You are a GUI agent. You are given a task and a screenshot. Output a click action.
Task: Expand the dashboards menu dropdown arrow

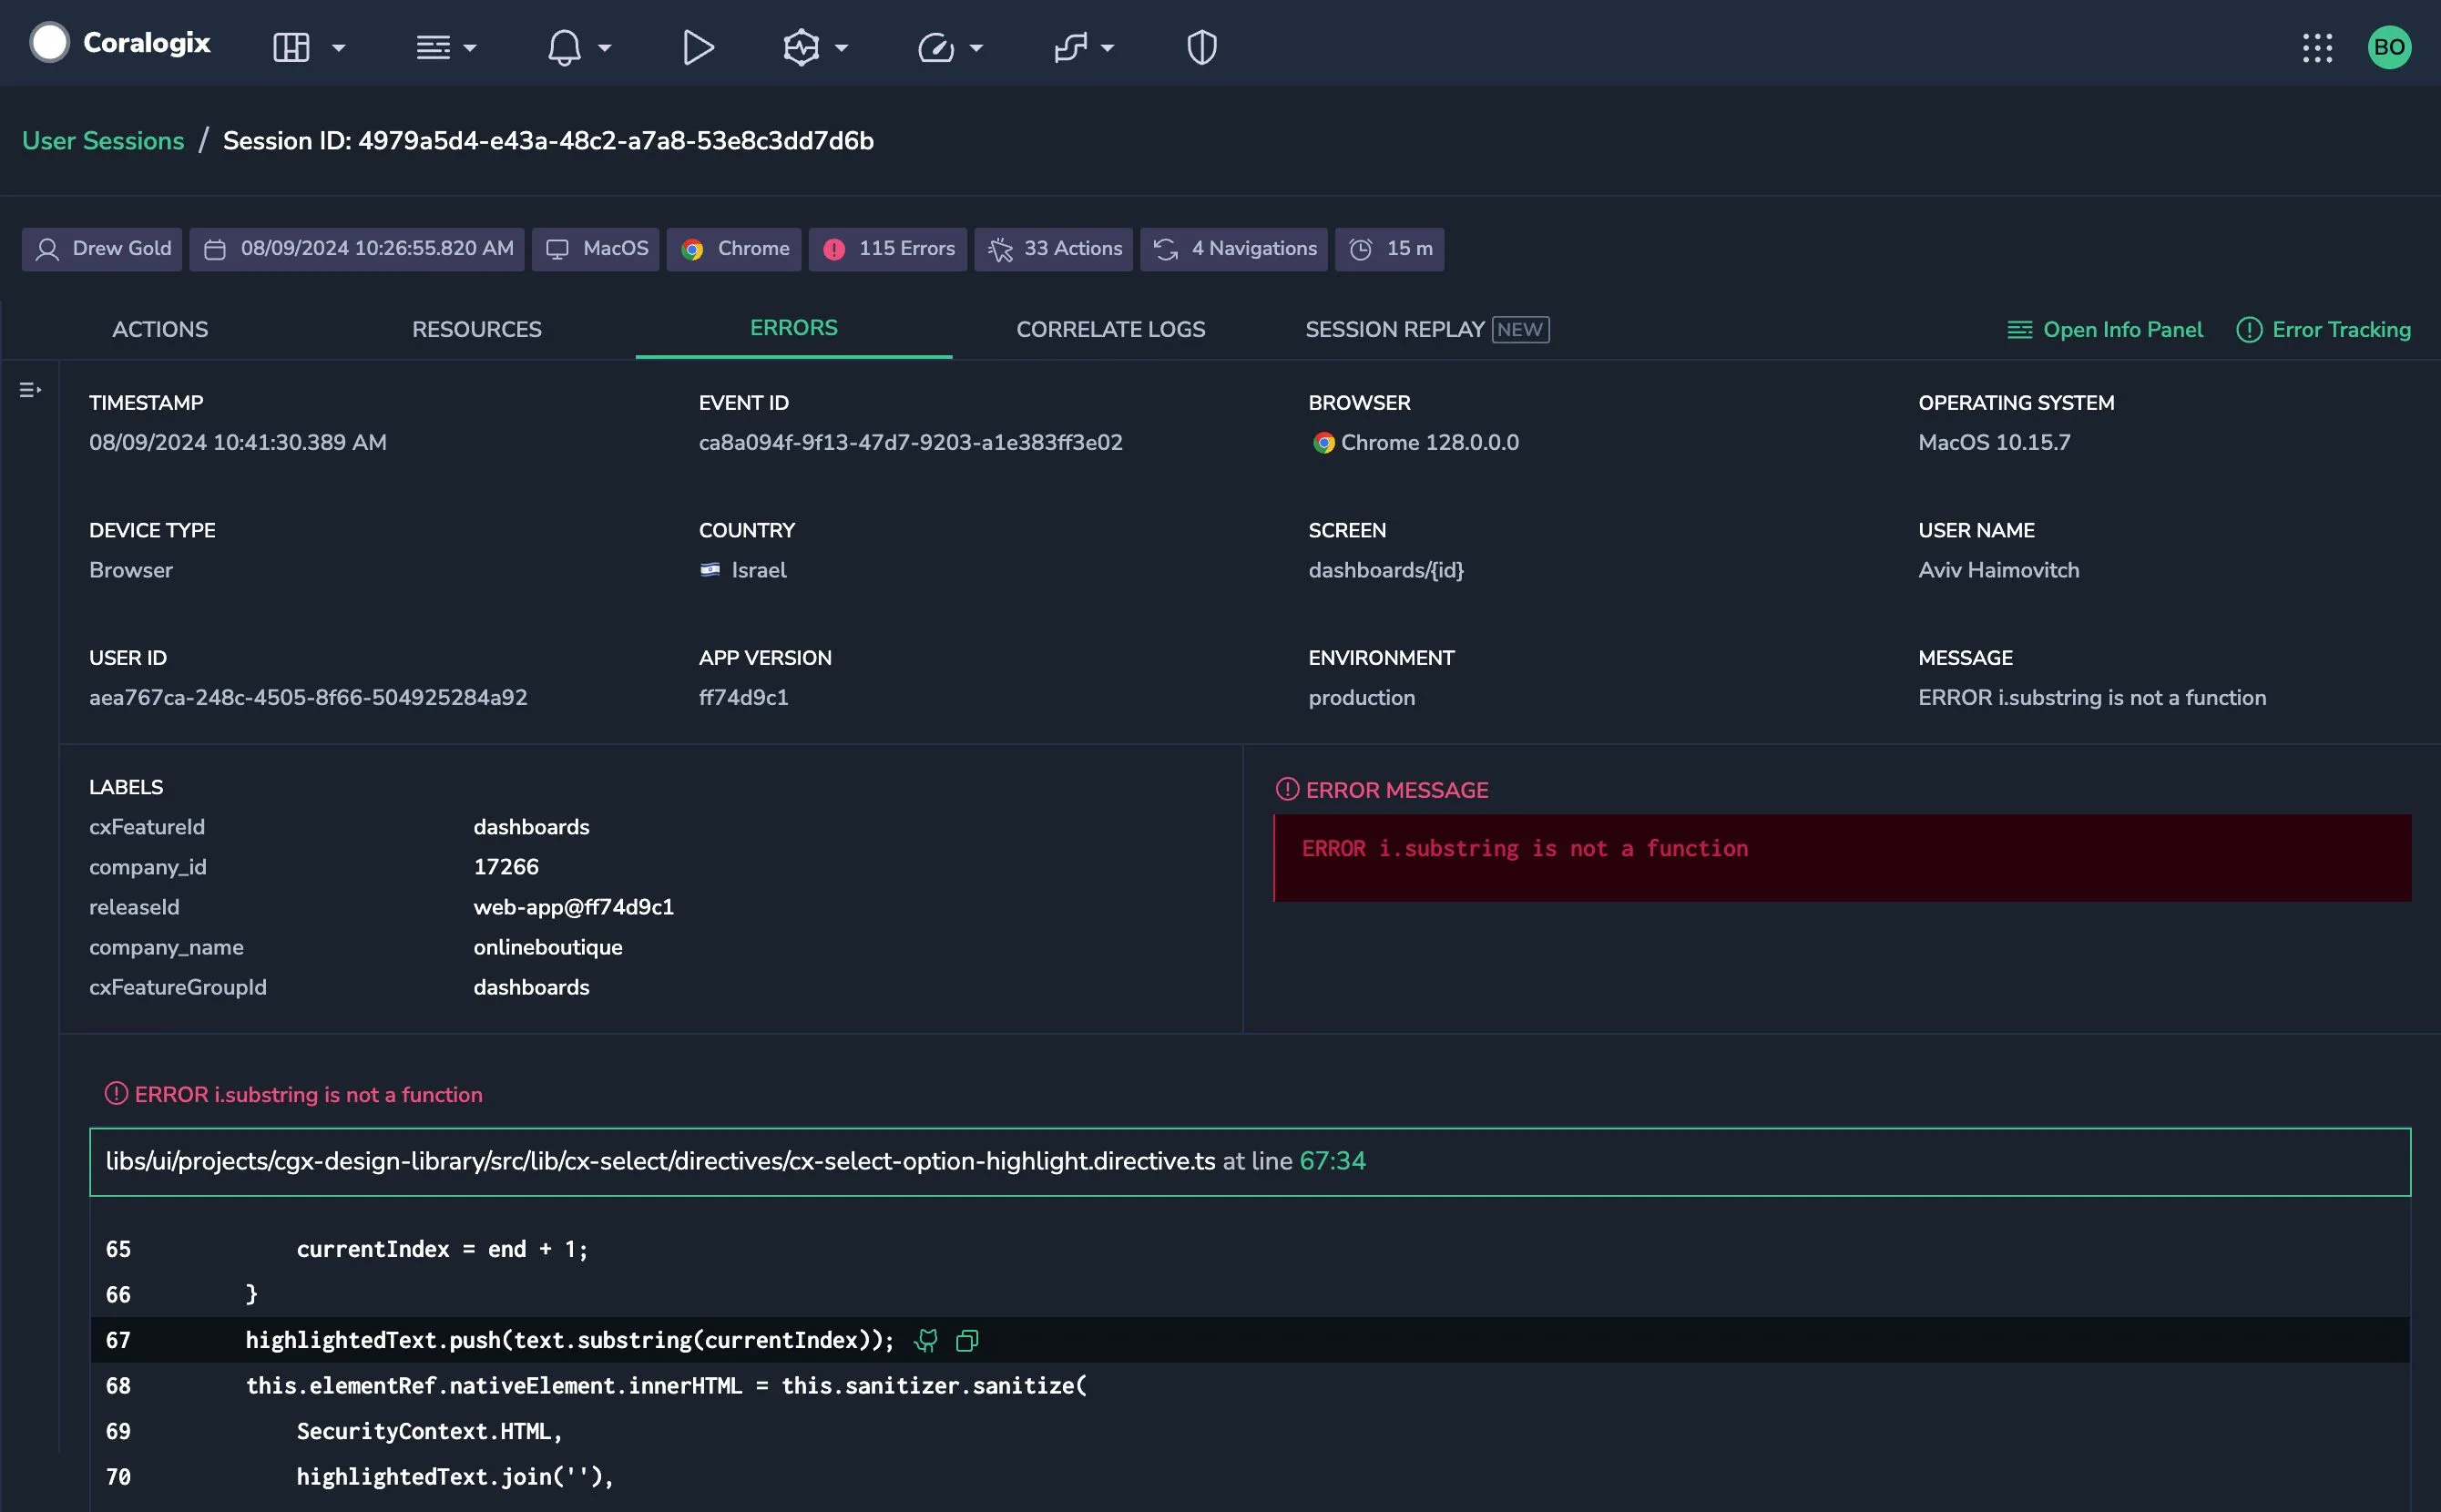pyautogui.click(x=339, y=48)
